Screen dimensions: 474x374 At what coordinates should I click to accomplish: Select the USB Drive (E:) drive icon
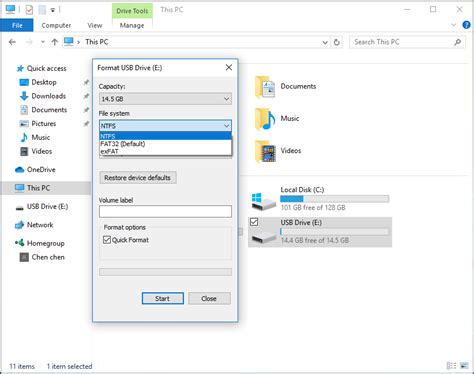pyautogui.click(x=264, y=237)
